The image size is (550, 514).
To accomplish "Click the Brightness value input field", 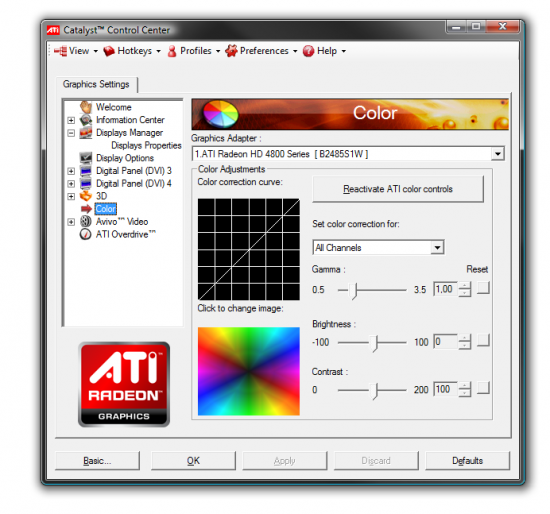I will click(x=445, y=341).
